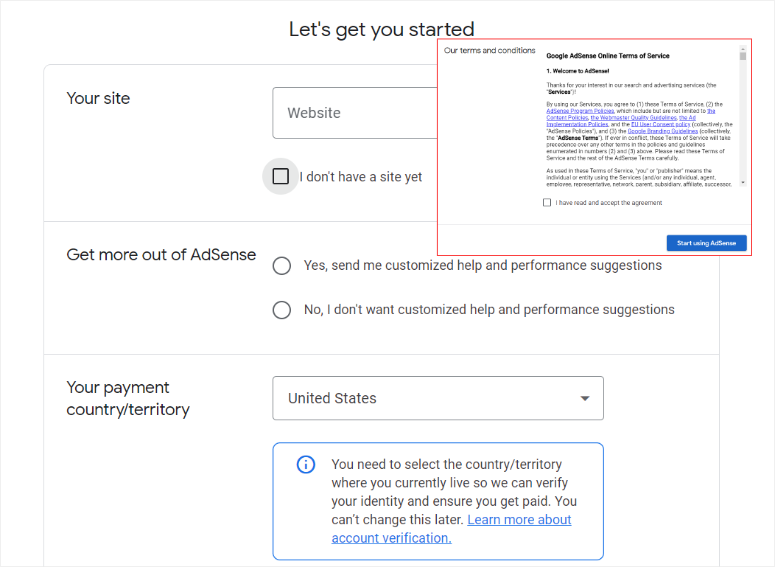Viewport: 775px width, 567px height.
Task: Click the terms scrollbar up arrow
Action: point(742,48)
